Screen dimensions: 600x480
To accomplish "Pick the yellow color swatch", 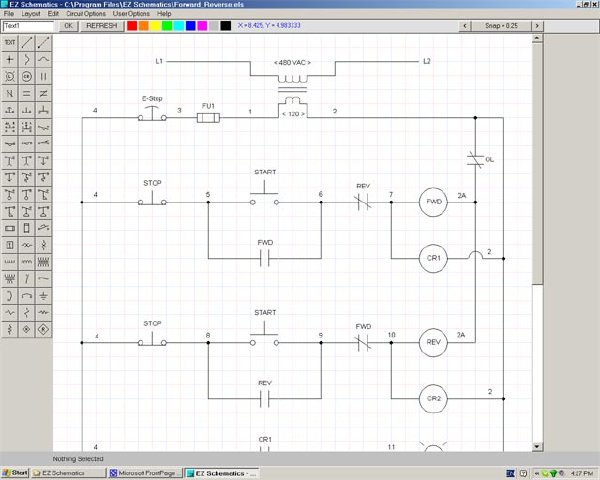I will click(x=155, y=26).
